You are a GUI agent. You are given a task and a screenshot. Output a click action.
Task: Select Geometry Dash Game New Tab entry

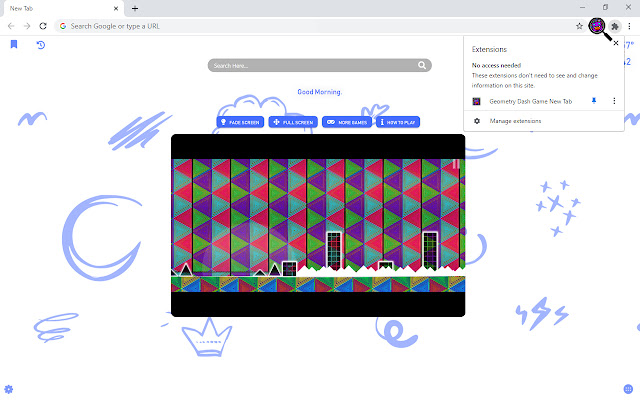click(531, 101)
